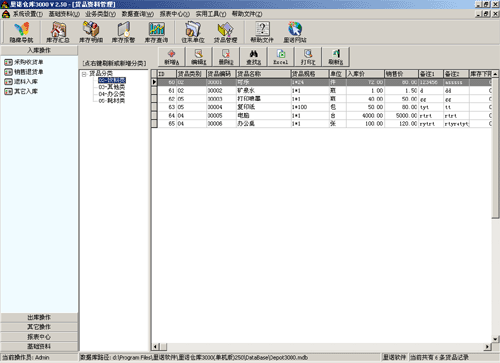Click the 入库价 column header
Viewport: 500px width, 363px height.
pos(365,74)
